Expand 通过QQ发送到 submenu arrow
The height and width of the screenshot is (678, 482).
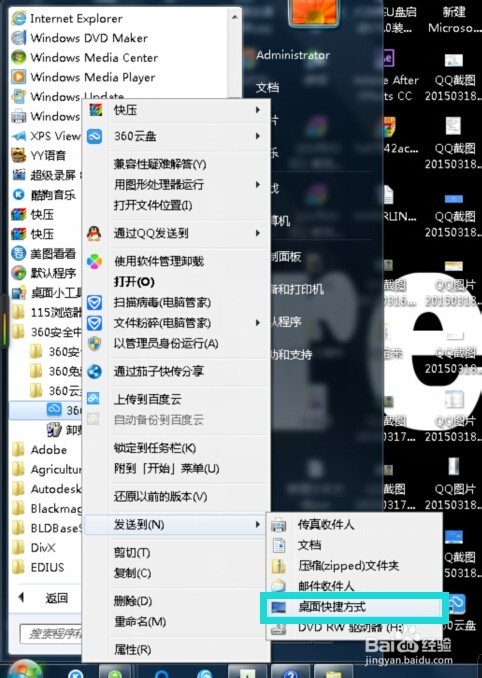coord(258,233)
